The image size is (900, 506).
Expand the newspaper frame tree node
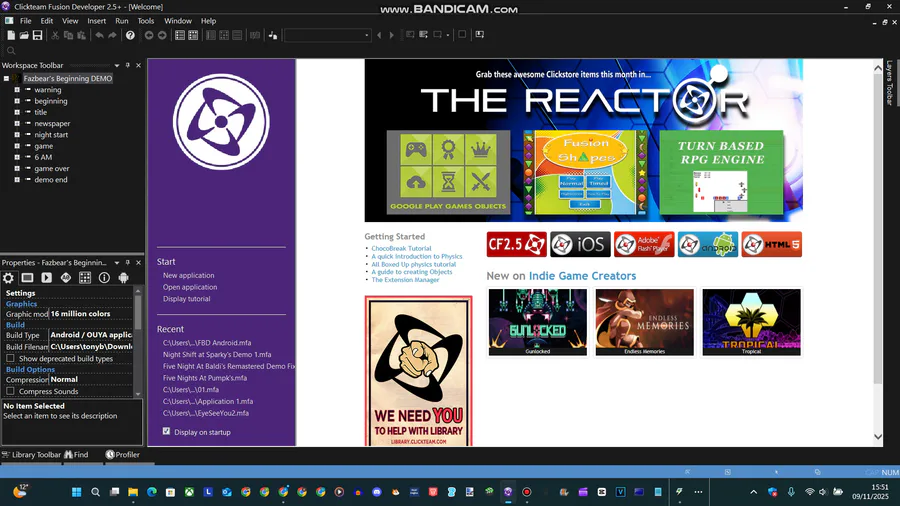(17, 123)
